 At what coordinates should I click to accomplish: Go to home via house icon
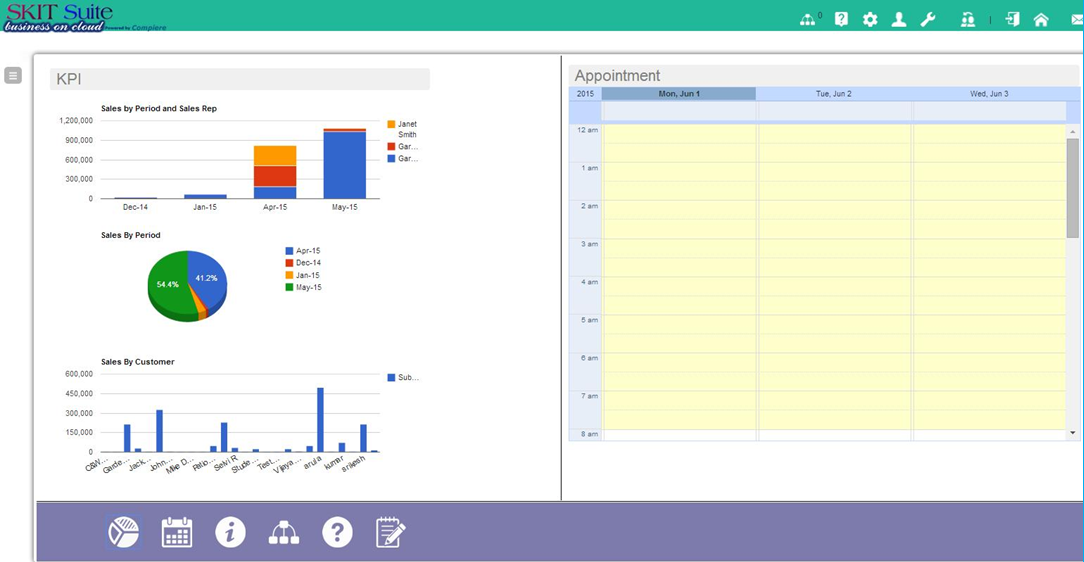tap(1041, 19)
